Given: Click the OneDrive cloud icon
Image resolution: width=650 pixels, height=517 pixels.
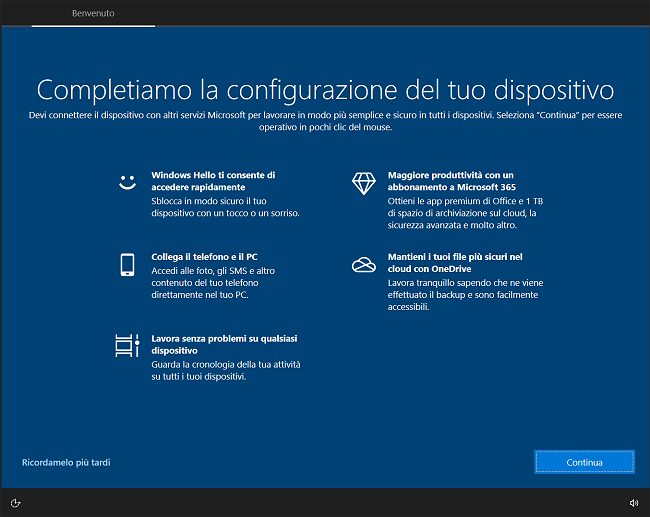Looking at the screenshot, I should tap(362, 265).
